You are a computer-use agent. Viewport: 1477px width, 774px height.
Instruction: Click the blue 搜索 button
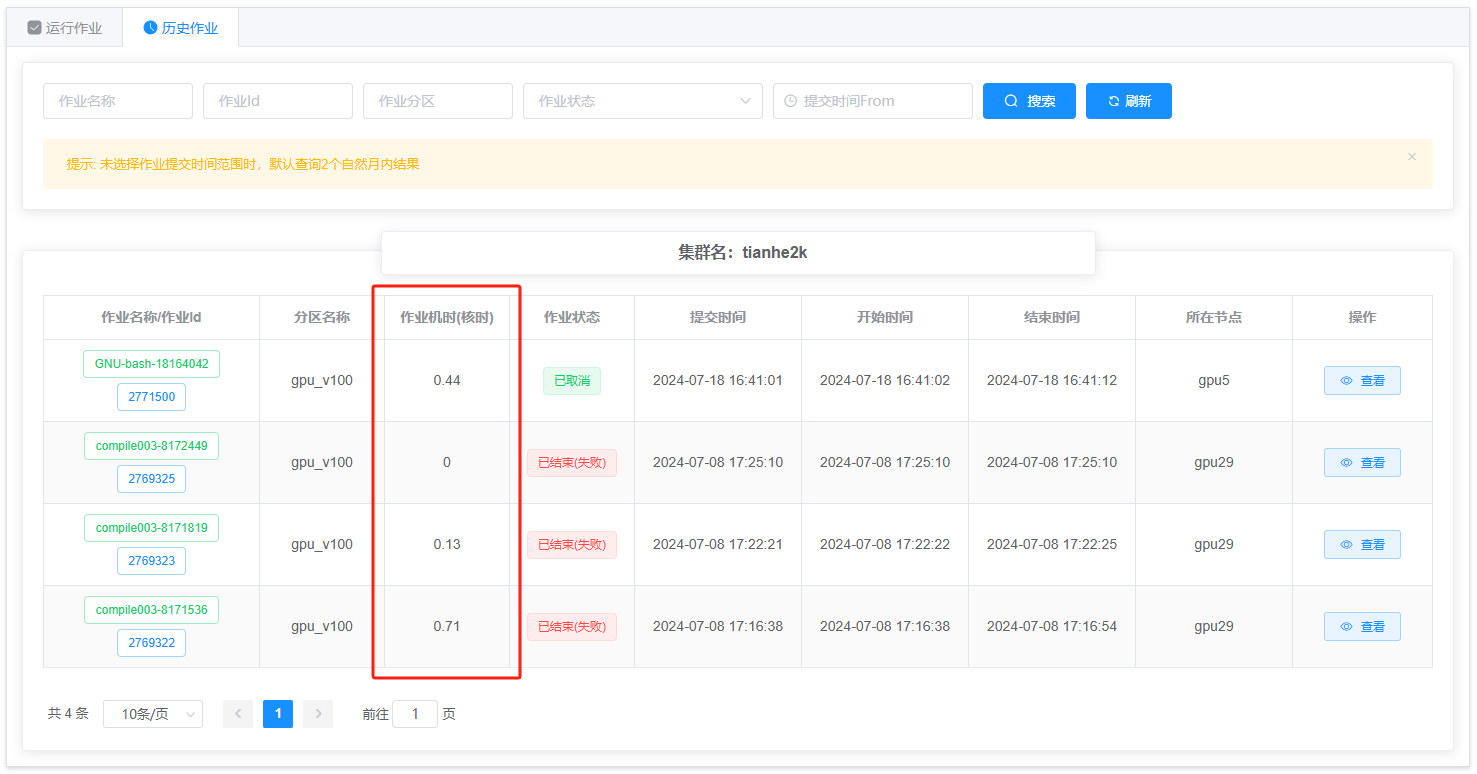pos(1029,101)
